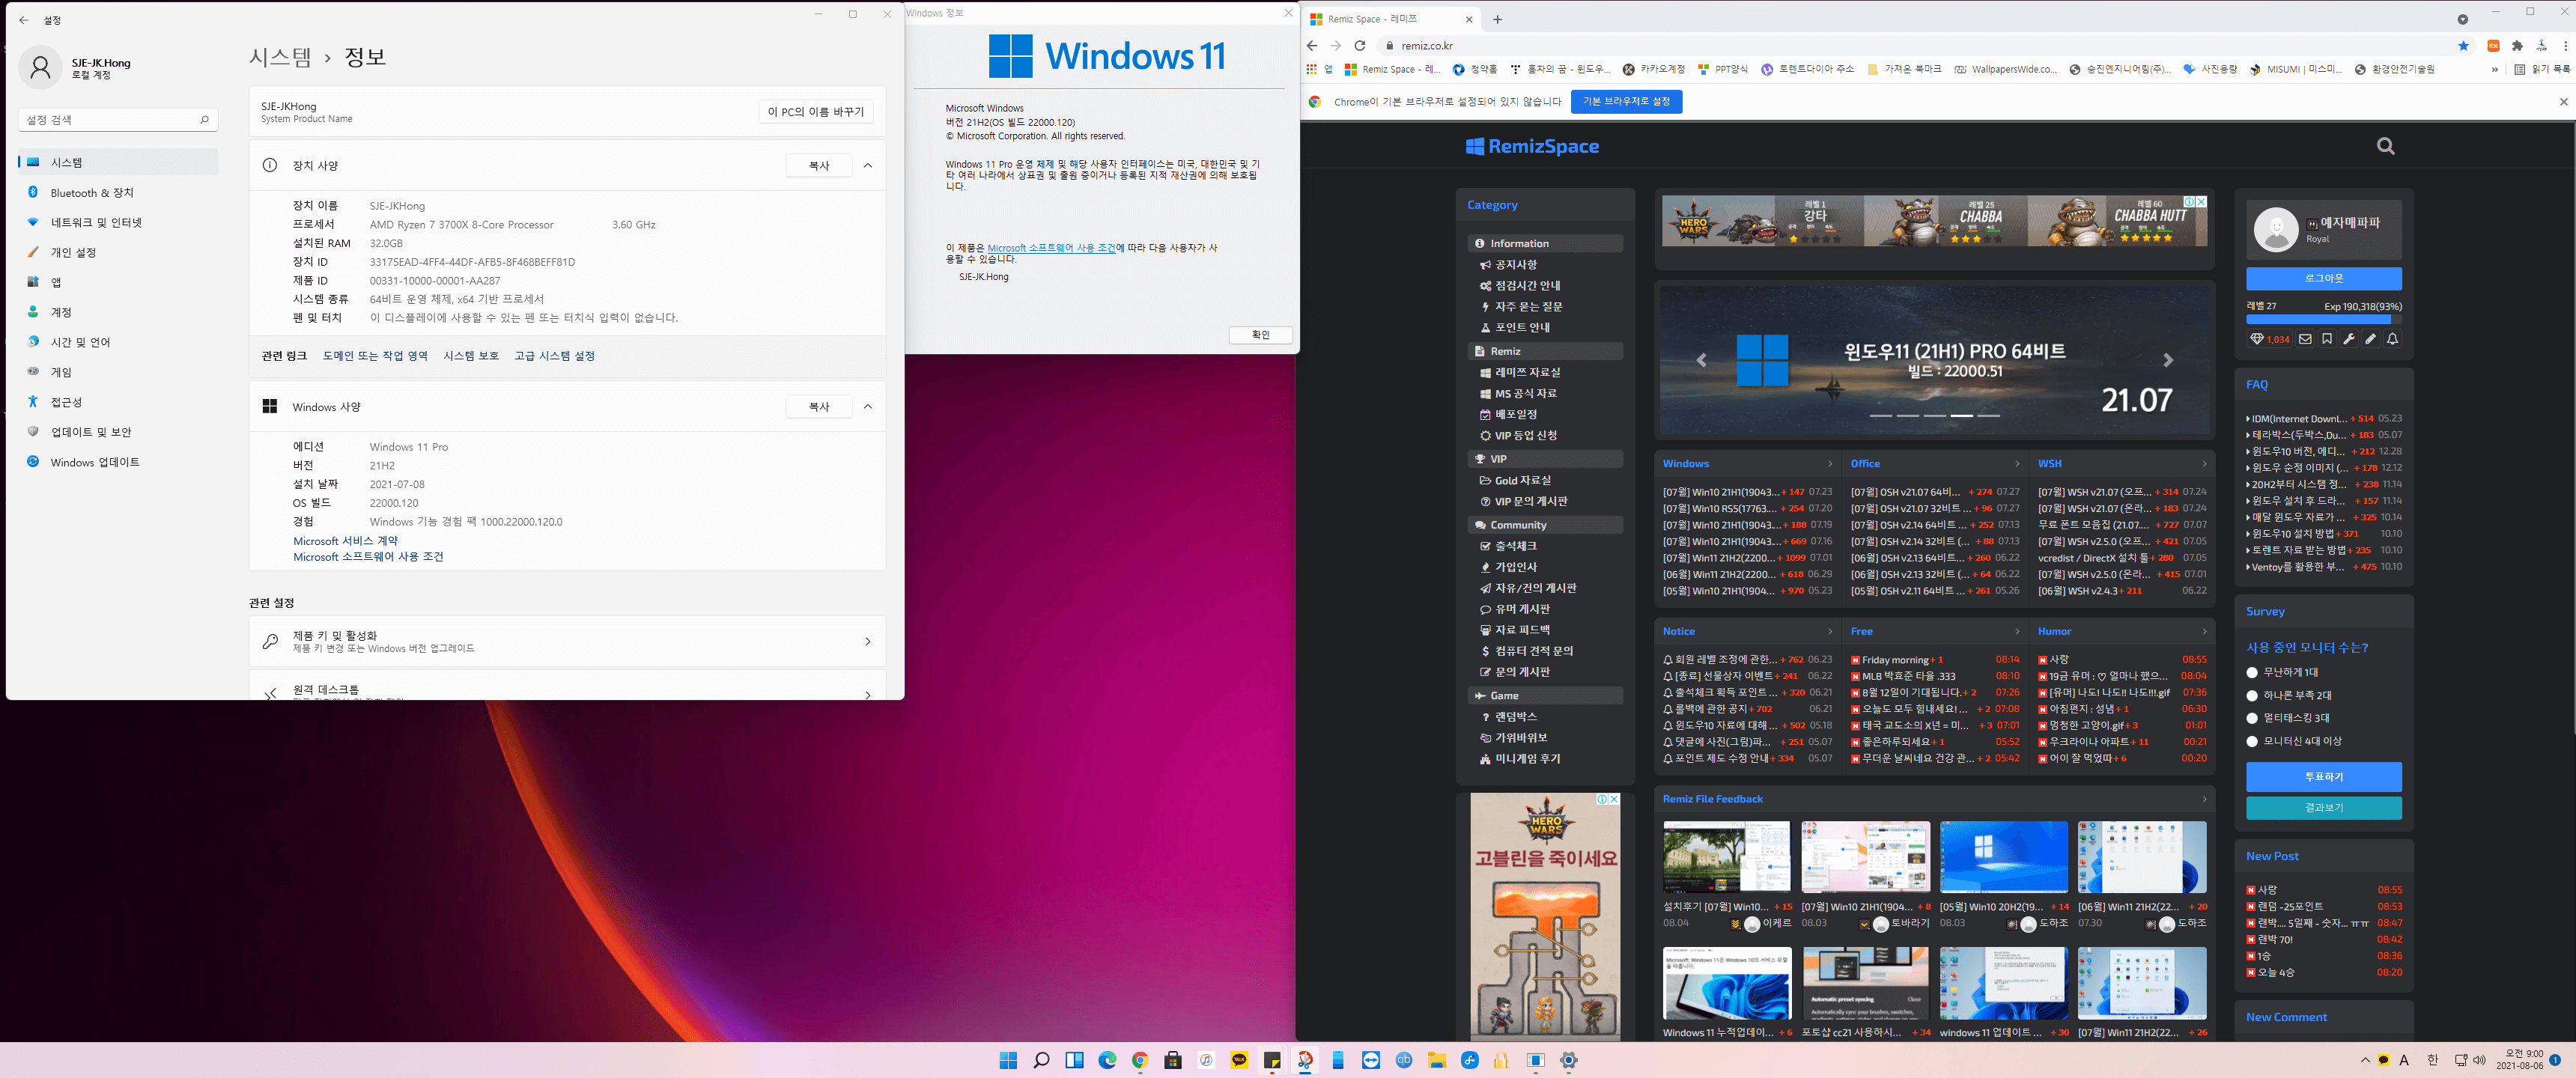Click 확인 in Windows 정보 dialog
Image resolution: width=2576 pixels, height=1078 pixels.
[1260, 335]
